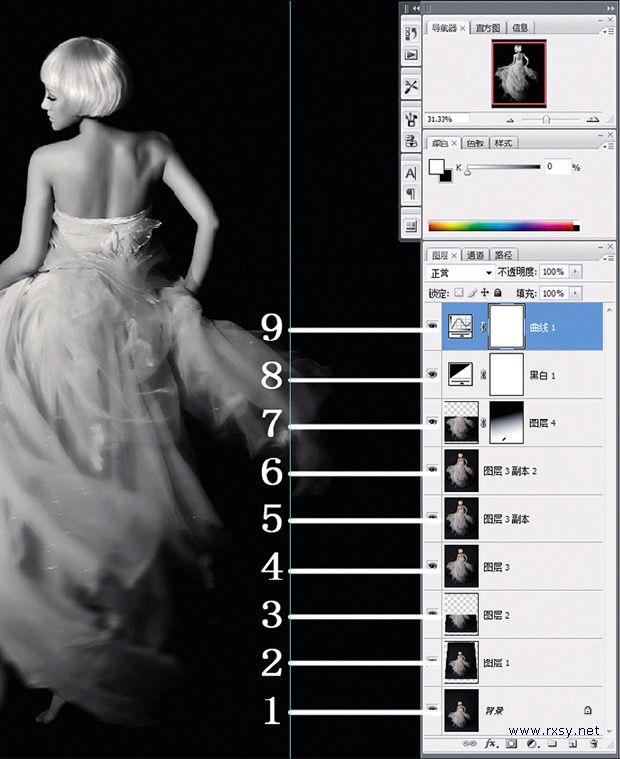This screenshot has width=620, height=759.
Task: Hide the 图层 4 layer eye
Action: click(433, 422)
